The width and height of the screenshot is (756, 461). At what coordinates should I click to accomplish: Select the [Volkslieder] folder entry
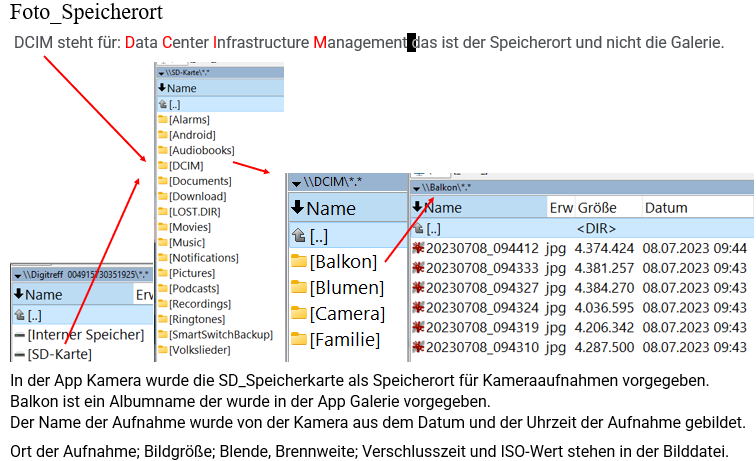pyautogui.click(x=199, y=350)
